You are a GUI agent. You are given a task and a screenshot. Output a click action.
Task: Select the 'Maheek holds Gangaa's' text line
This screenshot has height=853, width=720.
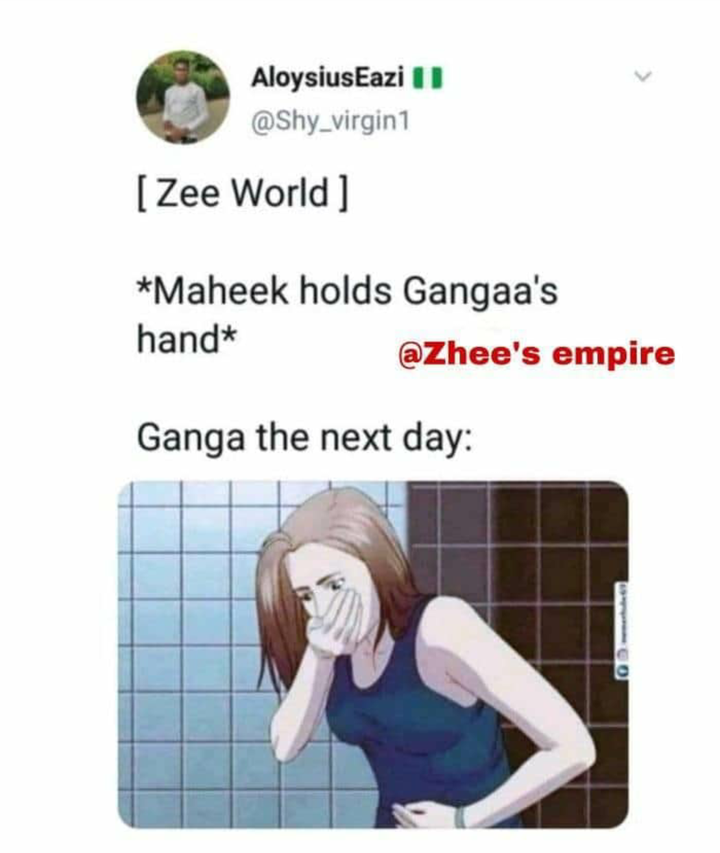[348, 292]
